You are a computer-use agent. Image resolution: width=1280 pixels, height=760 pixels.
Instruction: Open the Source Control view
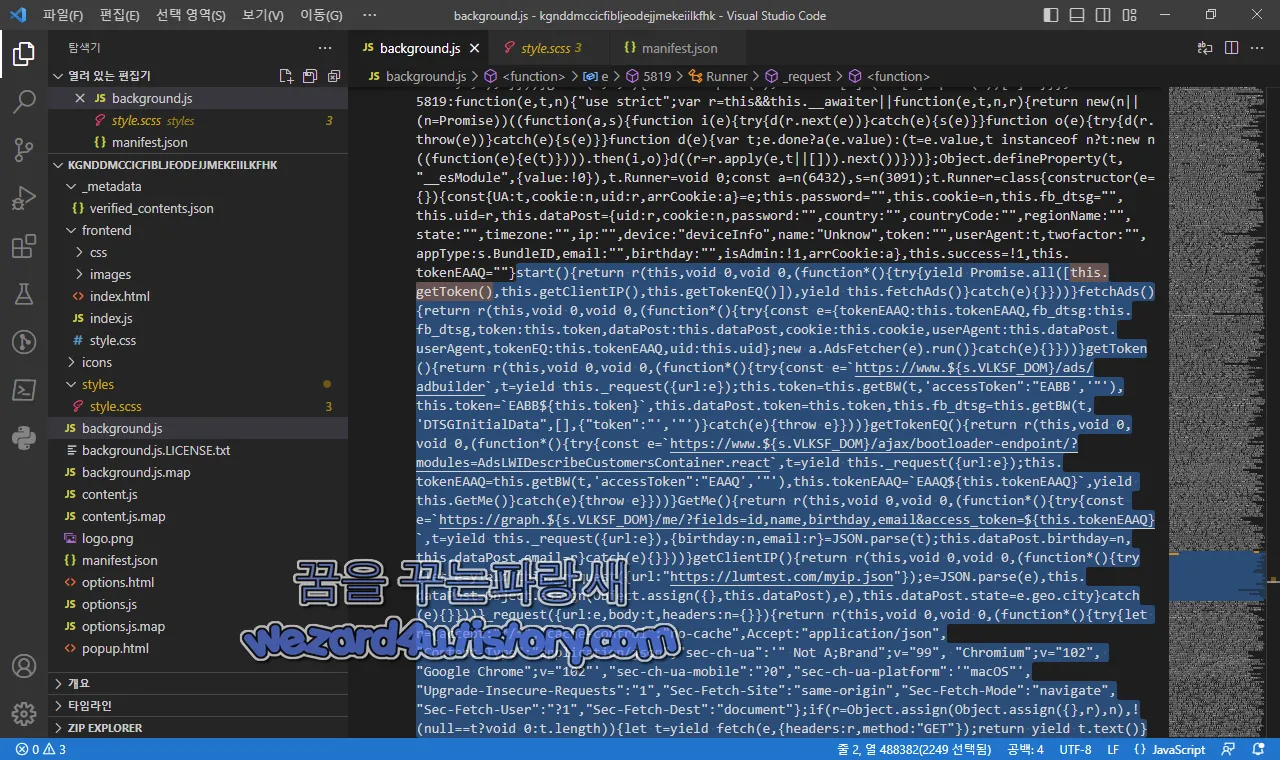[x=24, y=149]
